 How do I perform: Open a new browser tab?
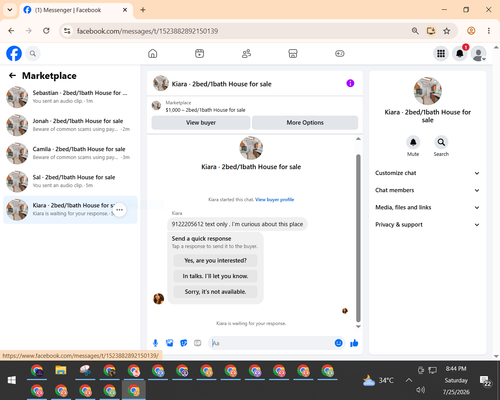point(143,10)
